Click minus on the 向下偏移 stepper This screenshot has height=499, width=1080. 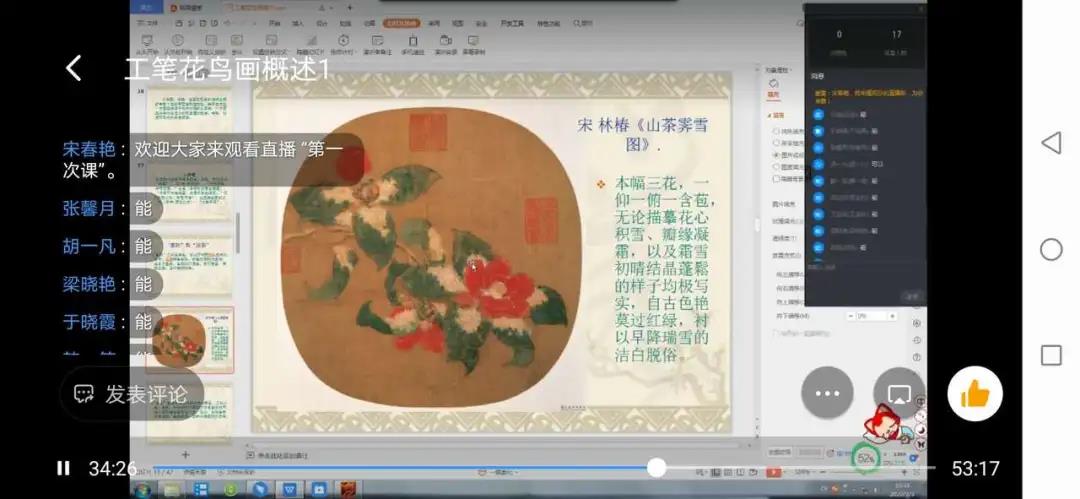pos(851,316)
